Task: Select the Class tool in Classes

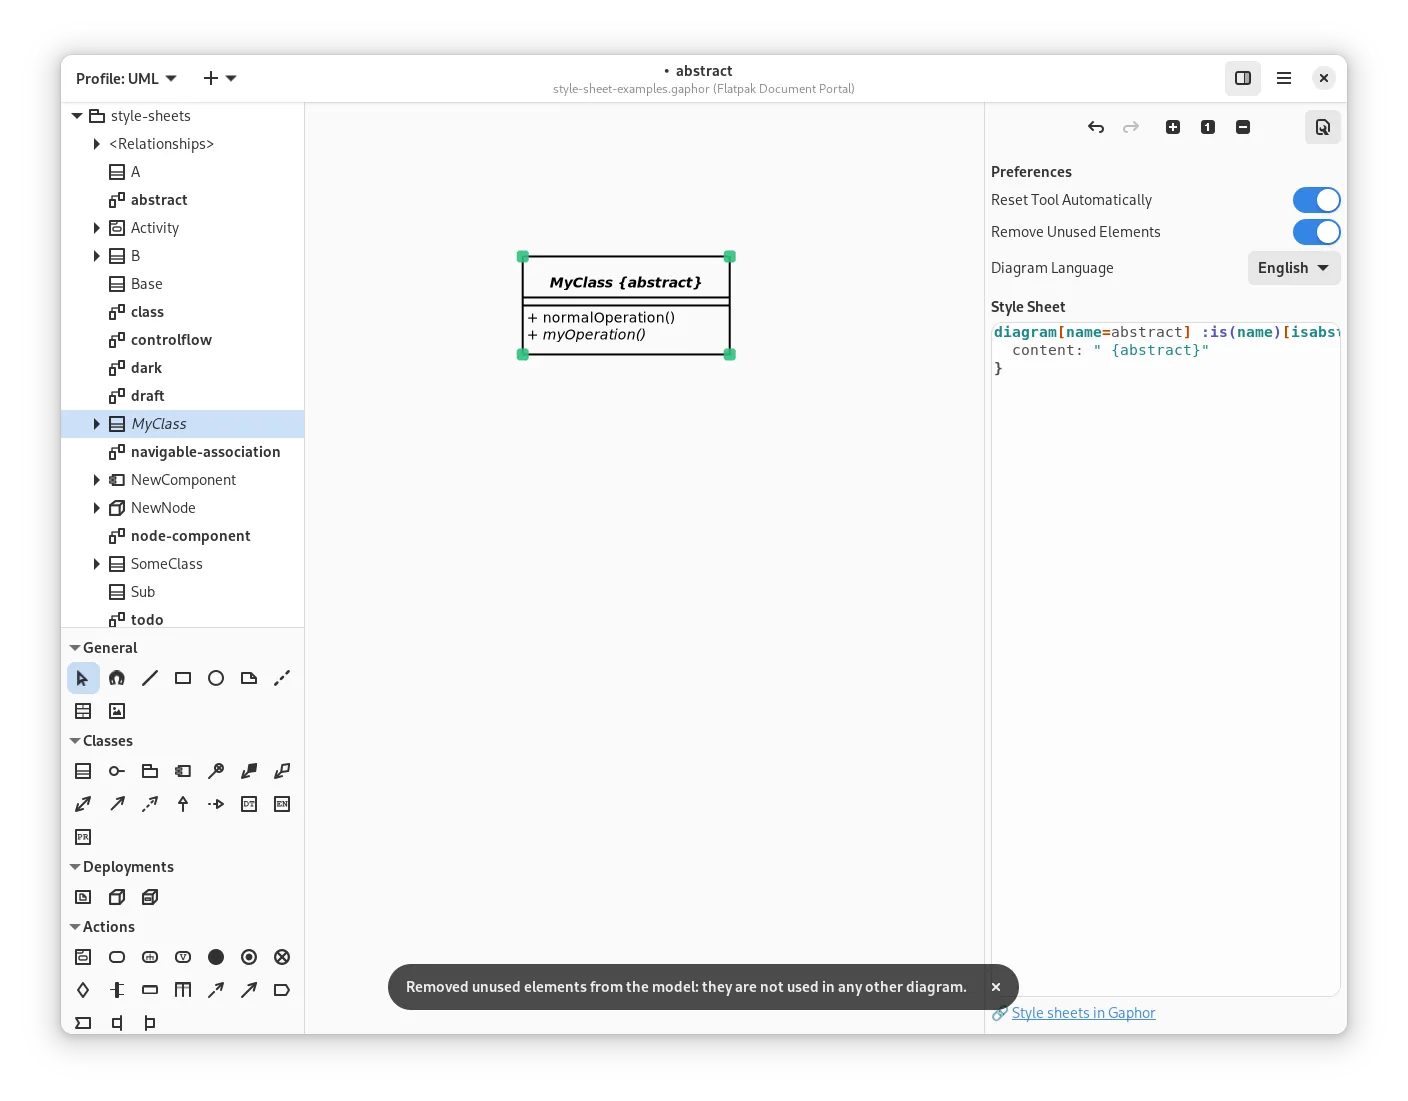Action: tap(83, 771)
